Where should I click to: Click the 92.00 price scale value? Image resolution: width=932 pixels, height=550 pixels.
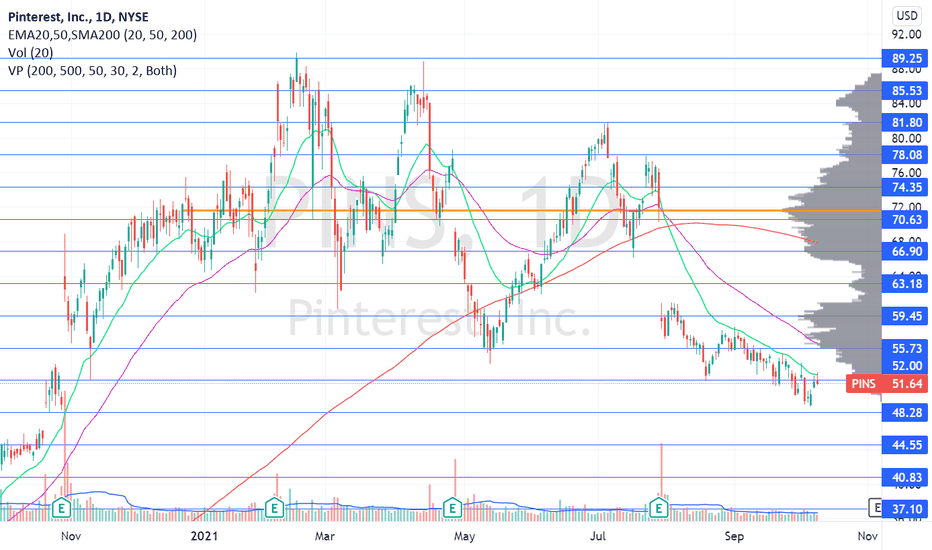pos(907,34)
